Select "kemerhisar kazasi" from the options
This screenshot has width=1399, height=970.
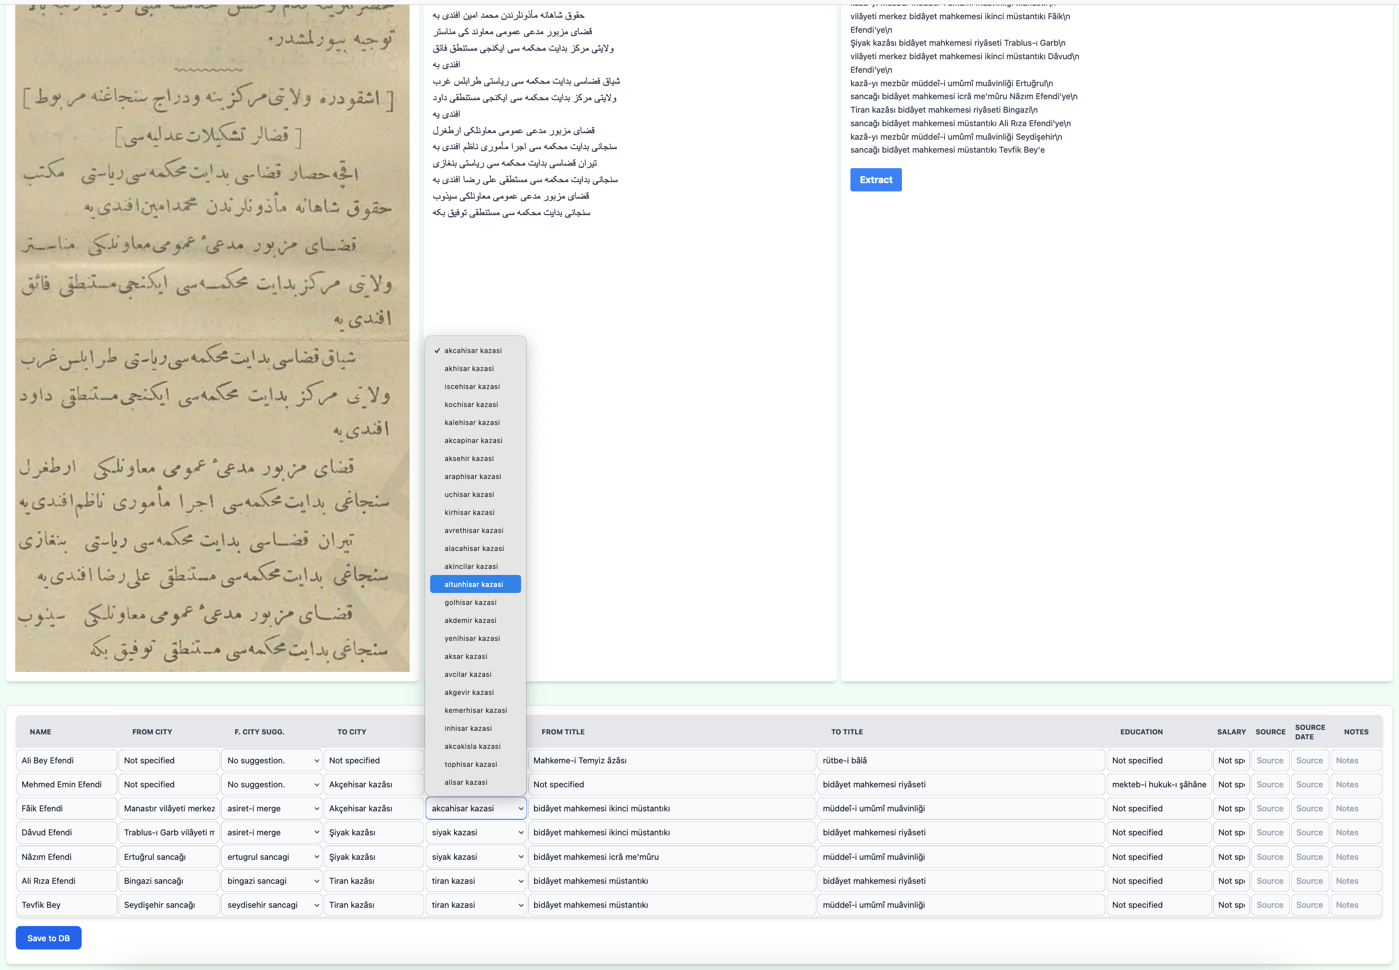tap(477, 710)
